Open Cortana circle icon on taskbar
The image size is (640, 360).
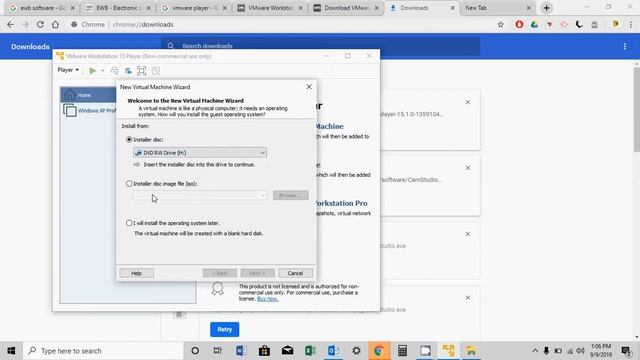click(x=195, y=351)
